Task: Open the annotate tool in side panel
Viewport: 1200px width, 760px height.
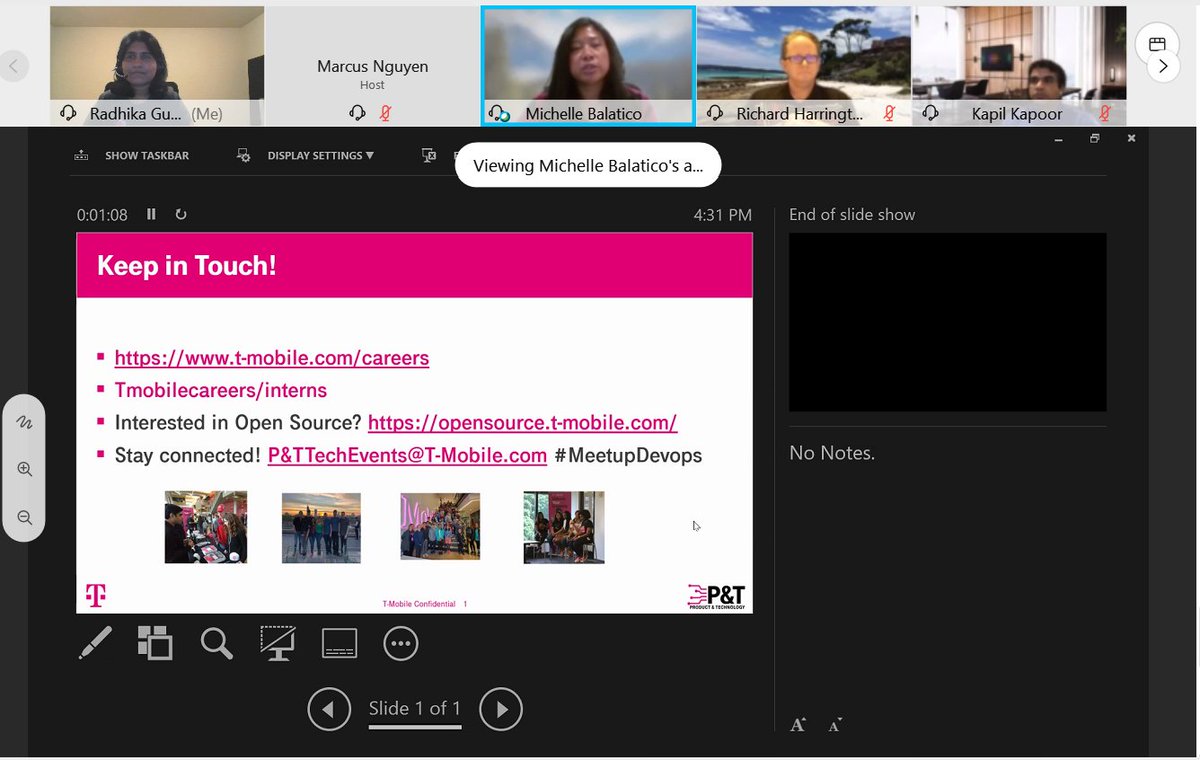Action: point(25,422)
